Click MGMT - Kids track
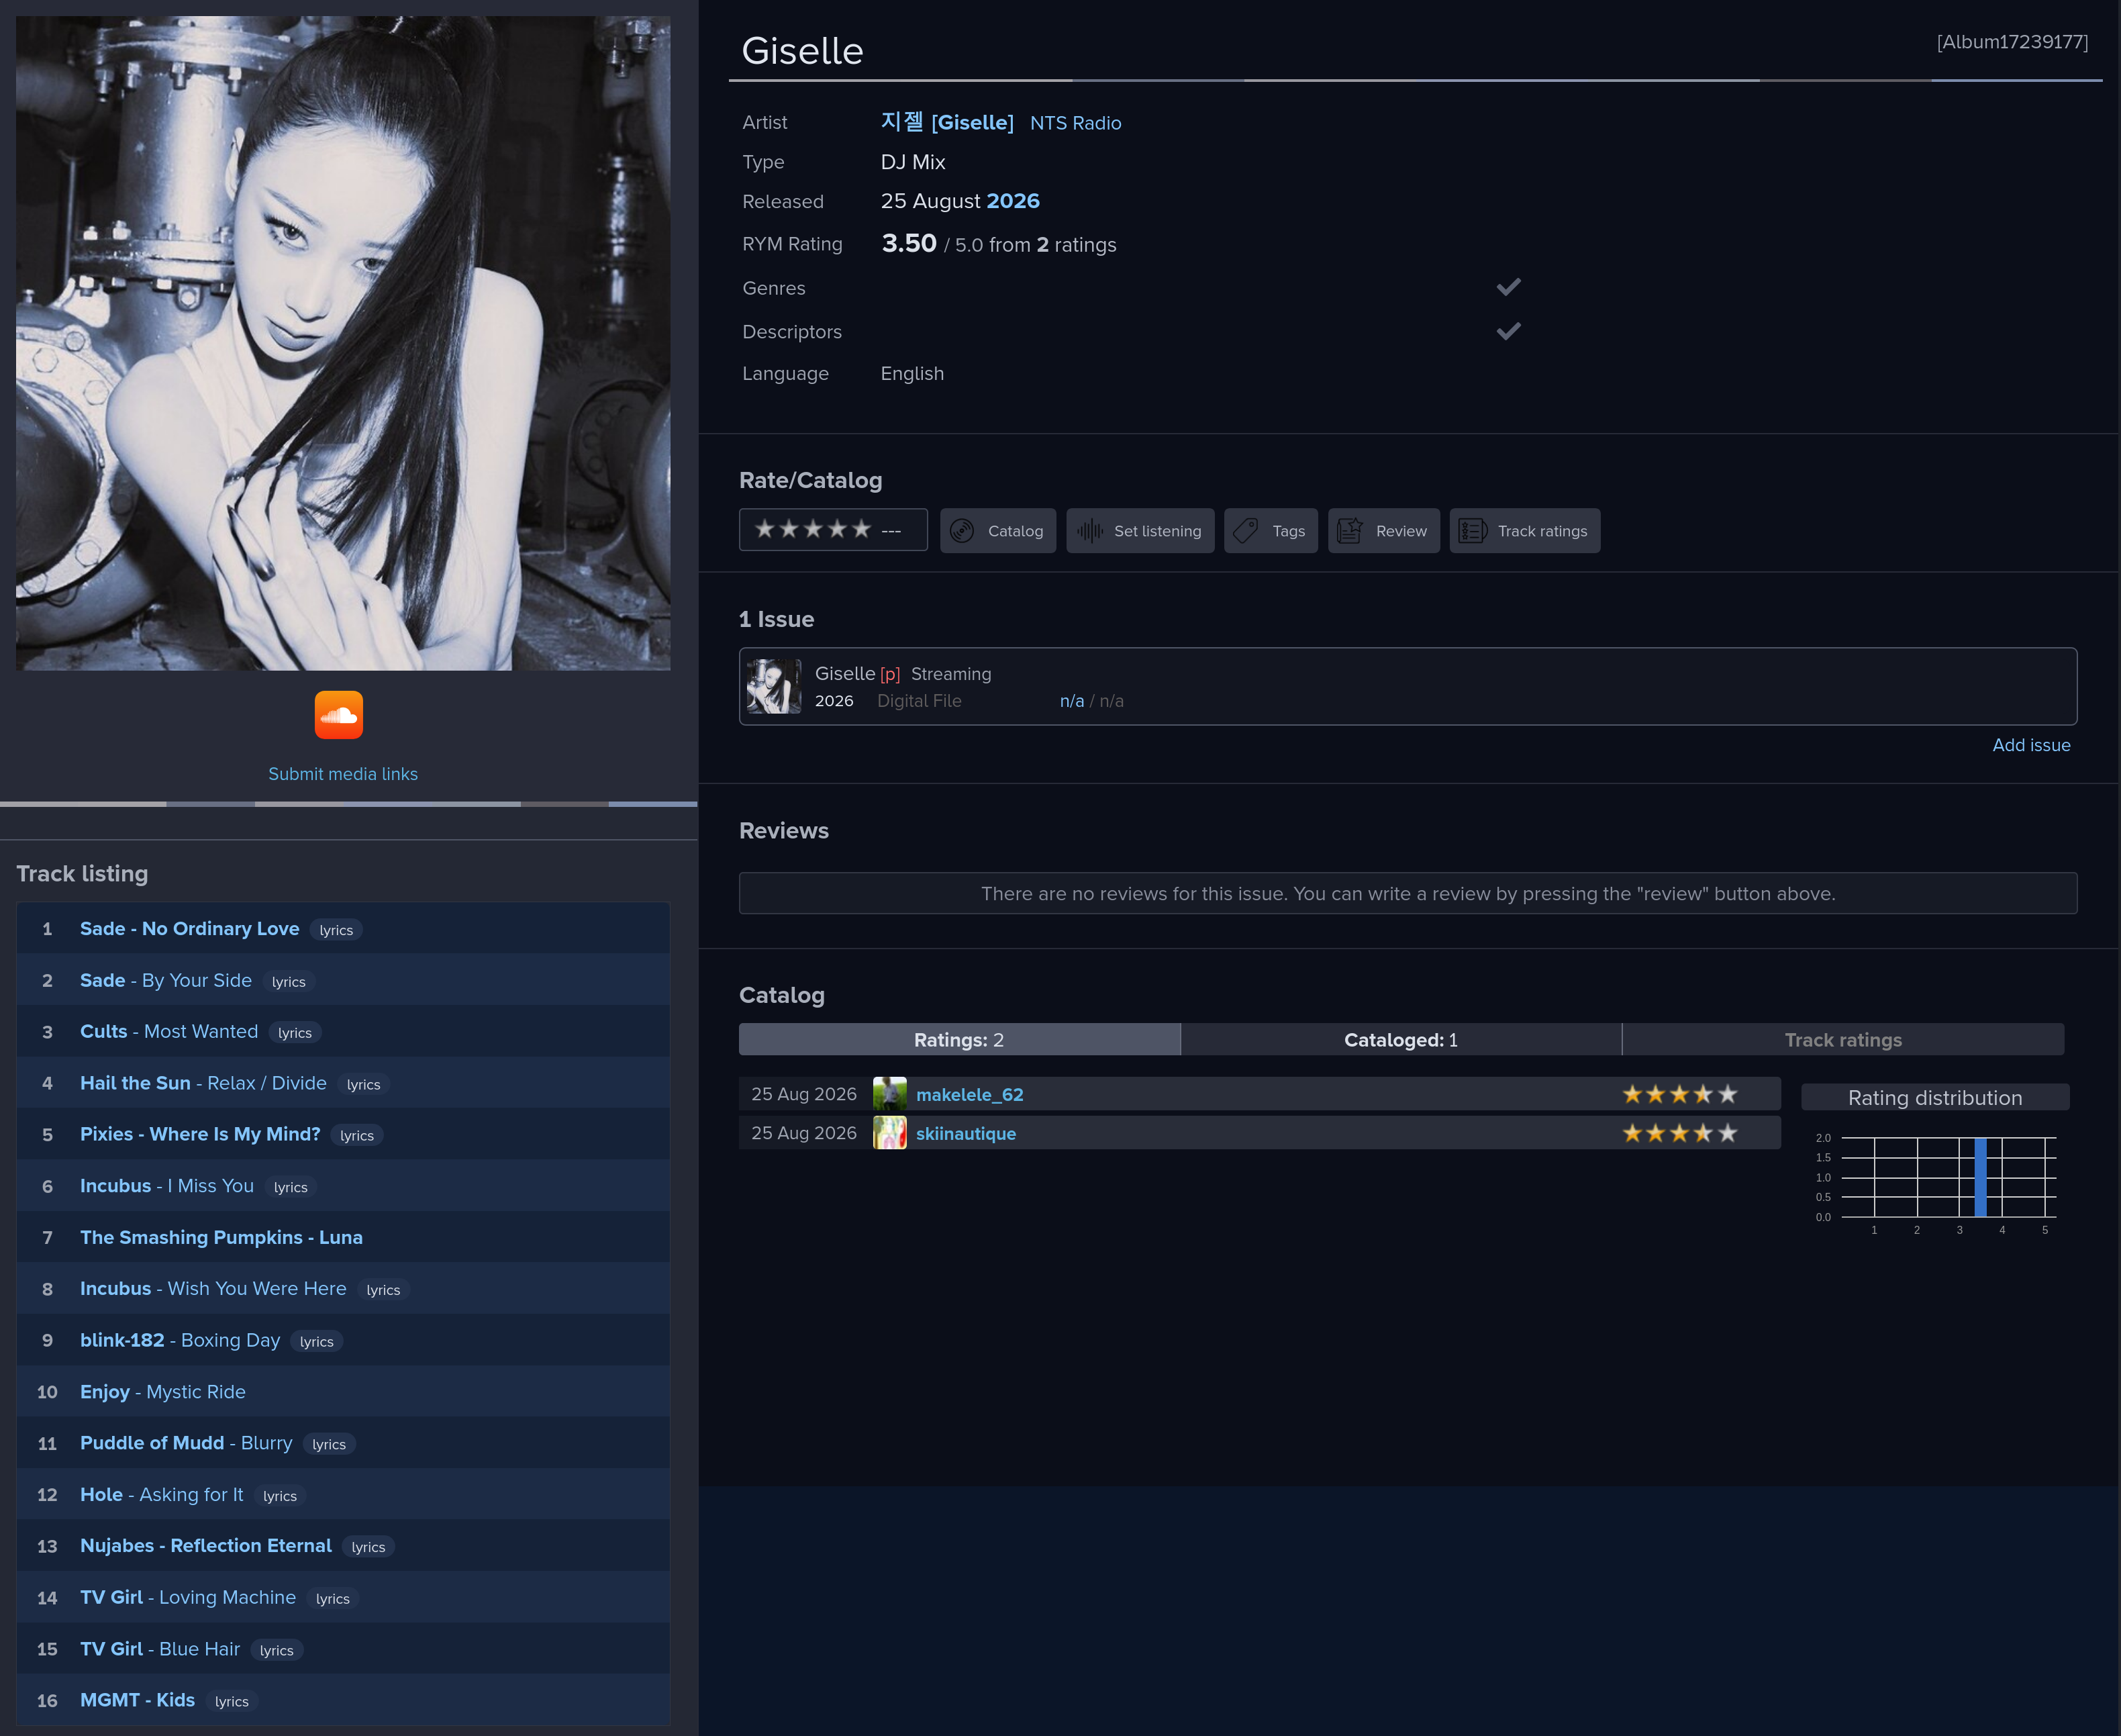The image size is (2121, 1736). click(138, 1700)
